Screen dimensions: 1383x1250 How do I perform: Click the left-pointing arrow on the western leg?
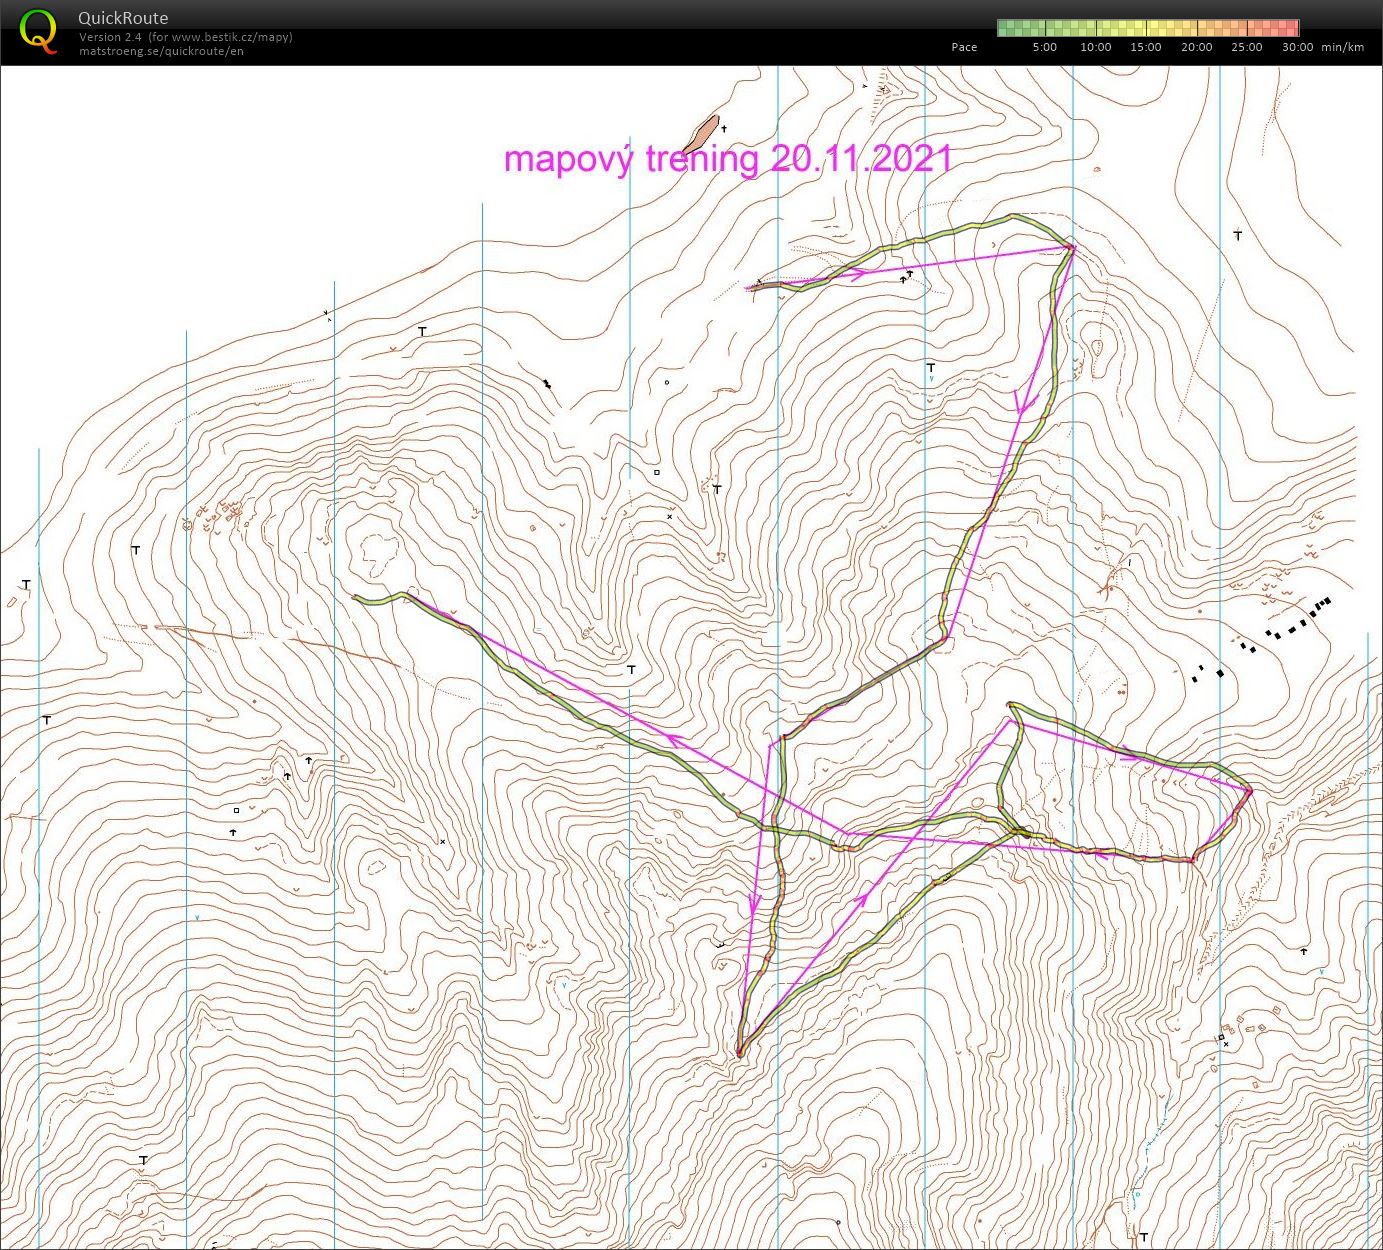pyautogui.click(x=675, y=741)
